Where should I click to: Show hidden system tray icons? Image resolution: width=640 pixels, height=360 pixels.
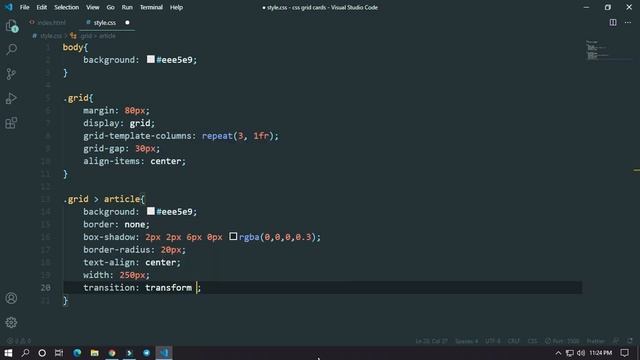coord(558,353)
